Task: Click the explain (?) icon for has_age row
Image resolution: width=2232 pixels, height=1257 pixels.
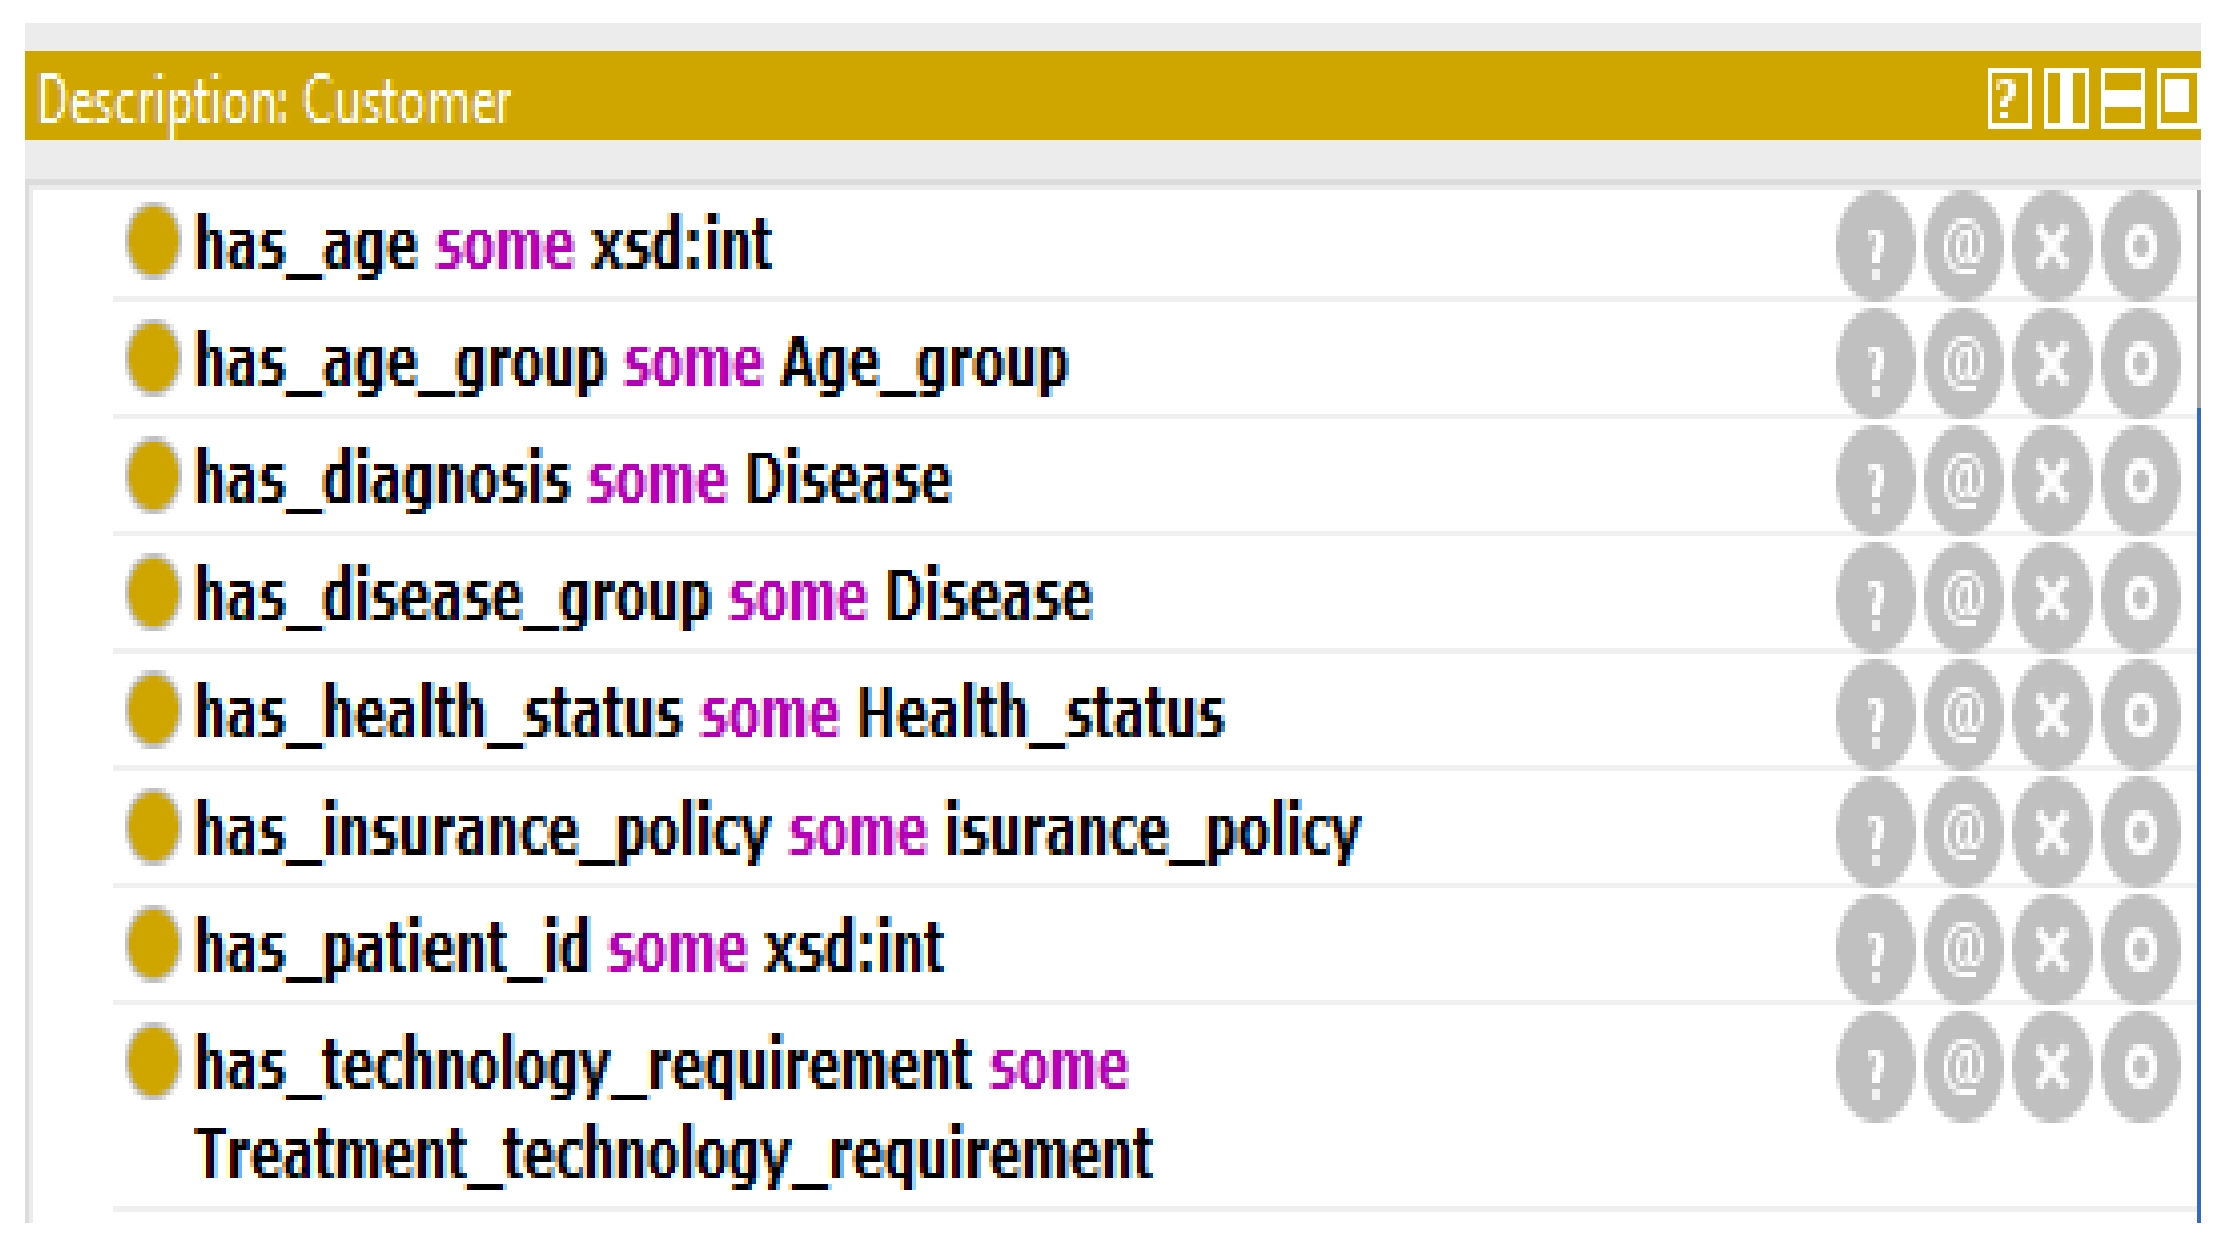Action: click(x=1876, y=246)
